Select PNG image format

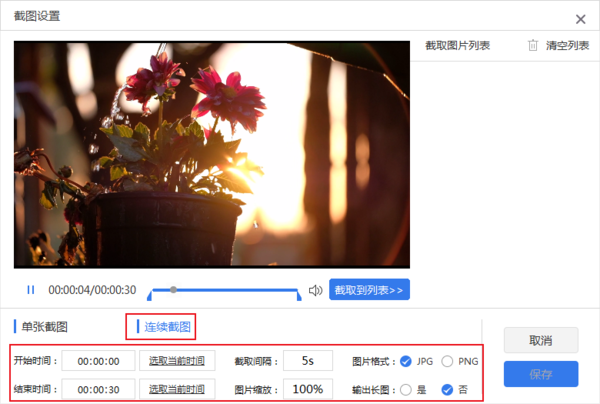coord(447,361)
